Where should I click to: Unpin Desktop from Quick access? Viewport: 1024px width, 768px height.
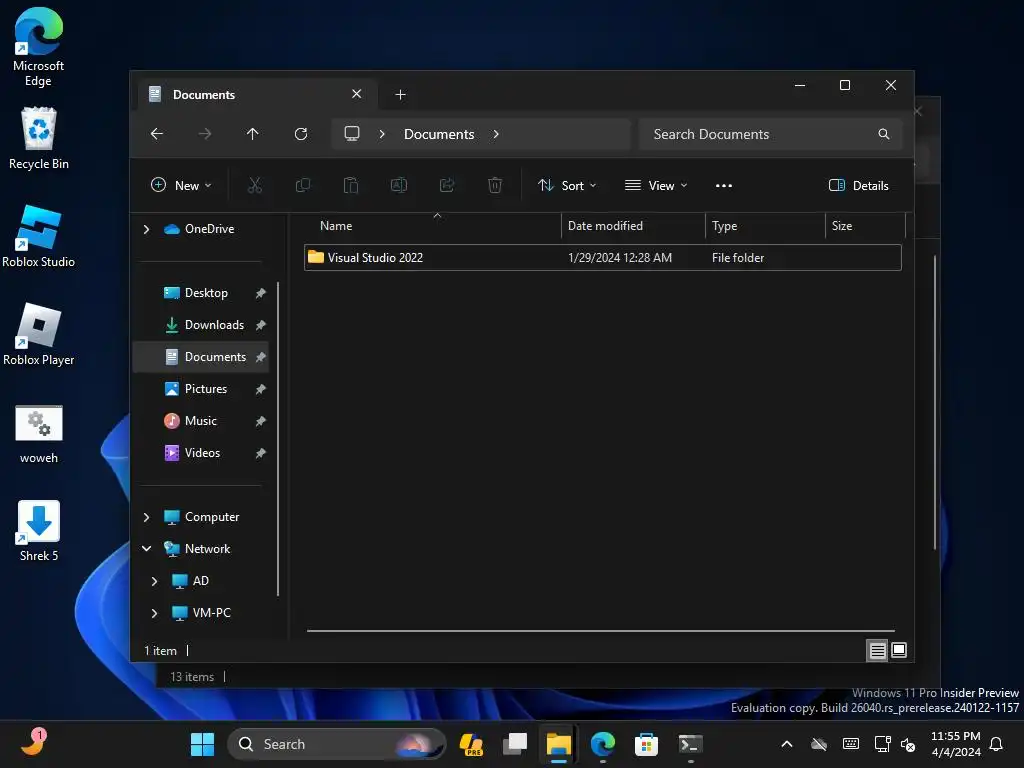coord(261,293)
